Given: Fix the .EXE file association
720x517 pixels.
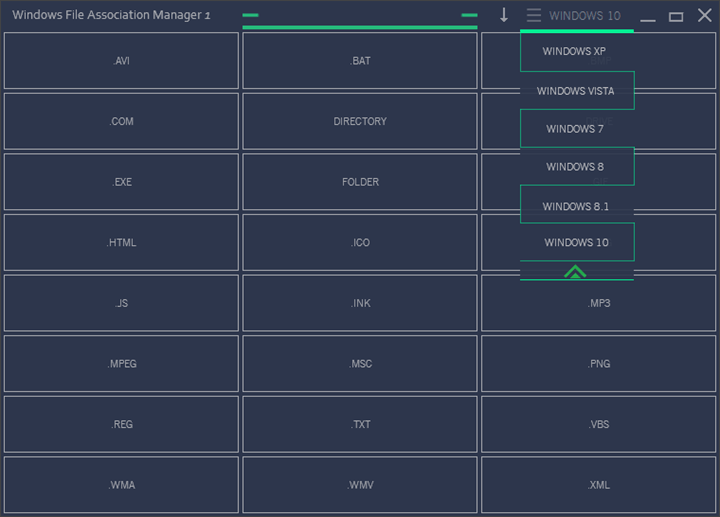Looking at the screenshot, I should click(121, 182).
